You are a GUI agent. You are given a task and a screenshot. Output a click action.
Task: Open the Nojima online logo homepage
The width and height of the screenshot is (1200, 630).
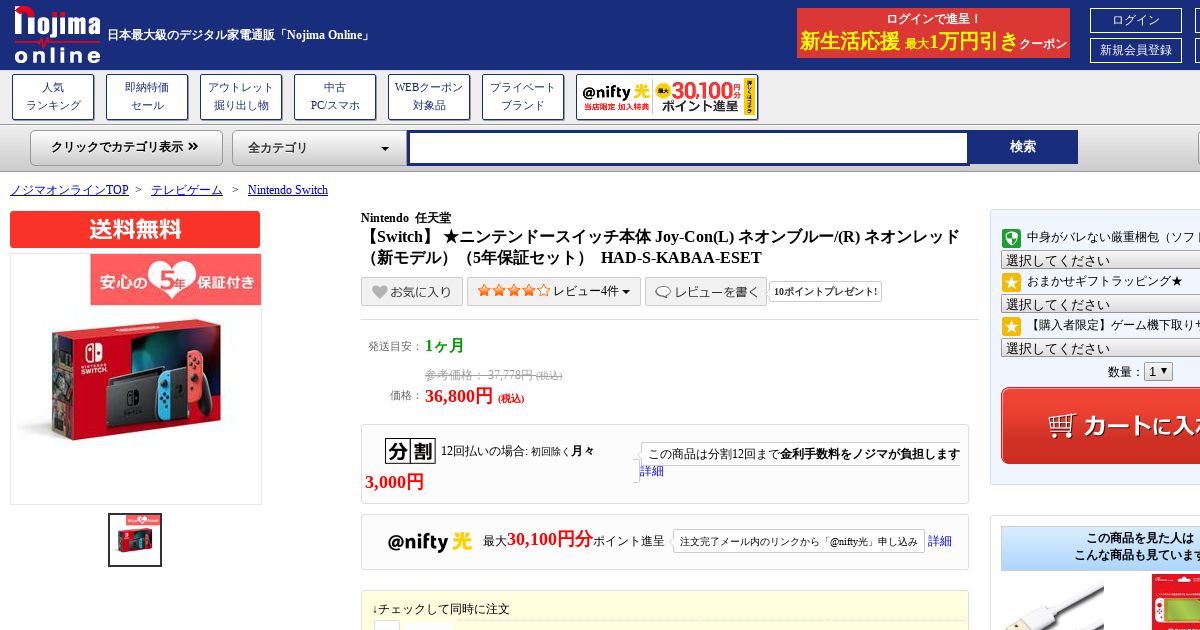pyautogui.click(x=57, y=34)
